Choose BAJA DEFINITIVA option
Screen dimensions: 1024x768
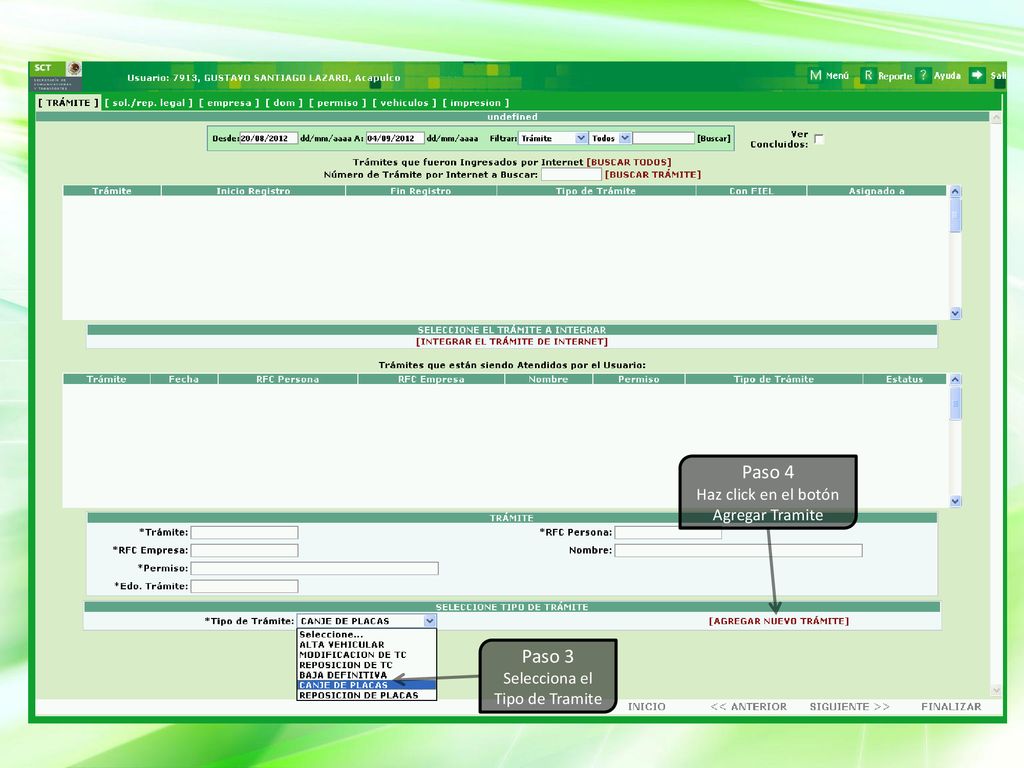[x=366, y=675]
